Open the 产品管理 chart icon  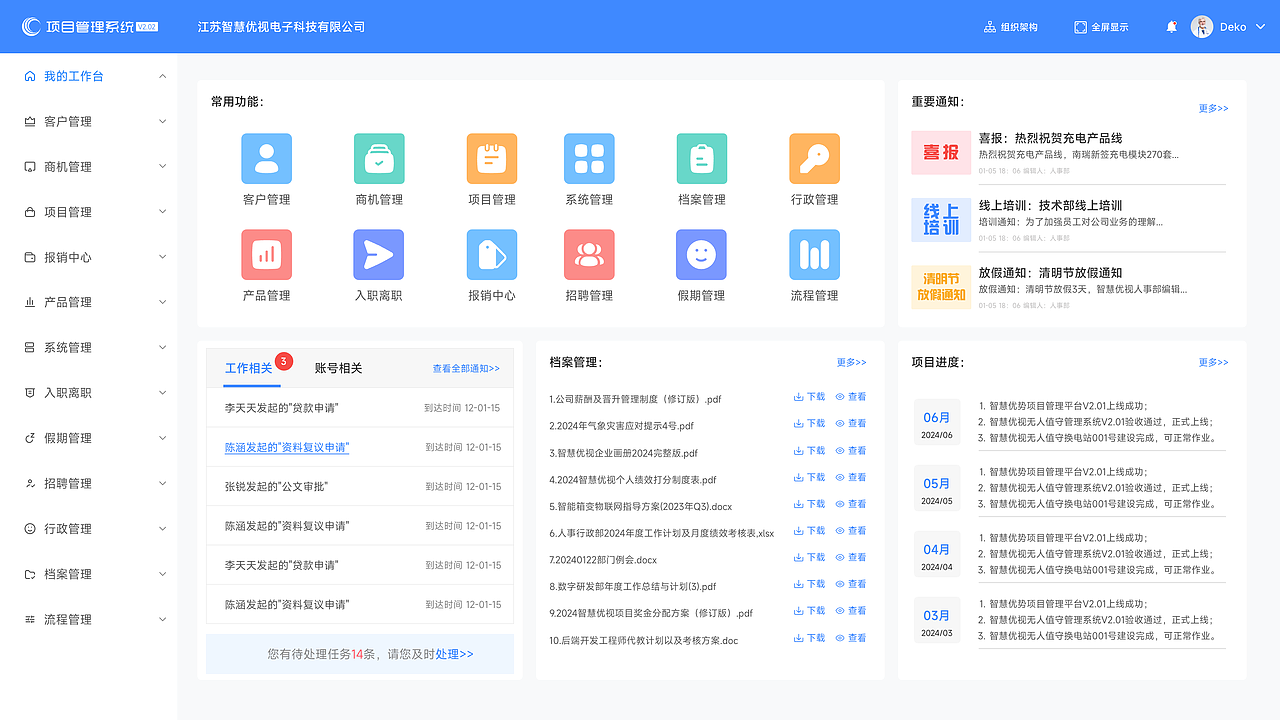pyautogui.click(x=266, y=253)
